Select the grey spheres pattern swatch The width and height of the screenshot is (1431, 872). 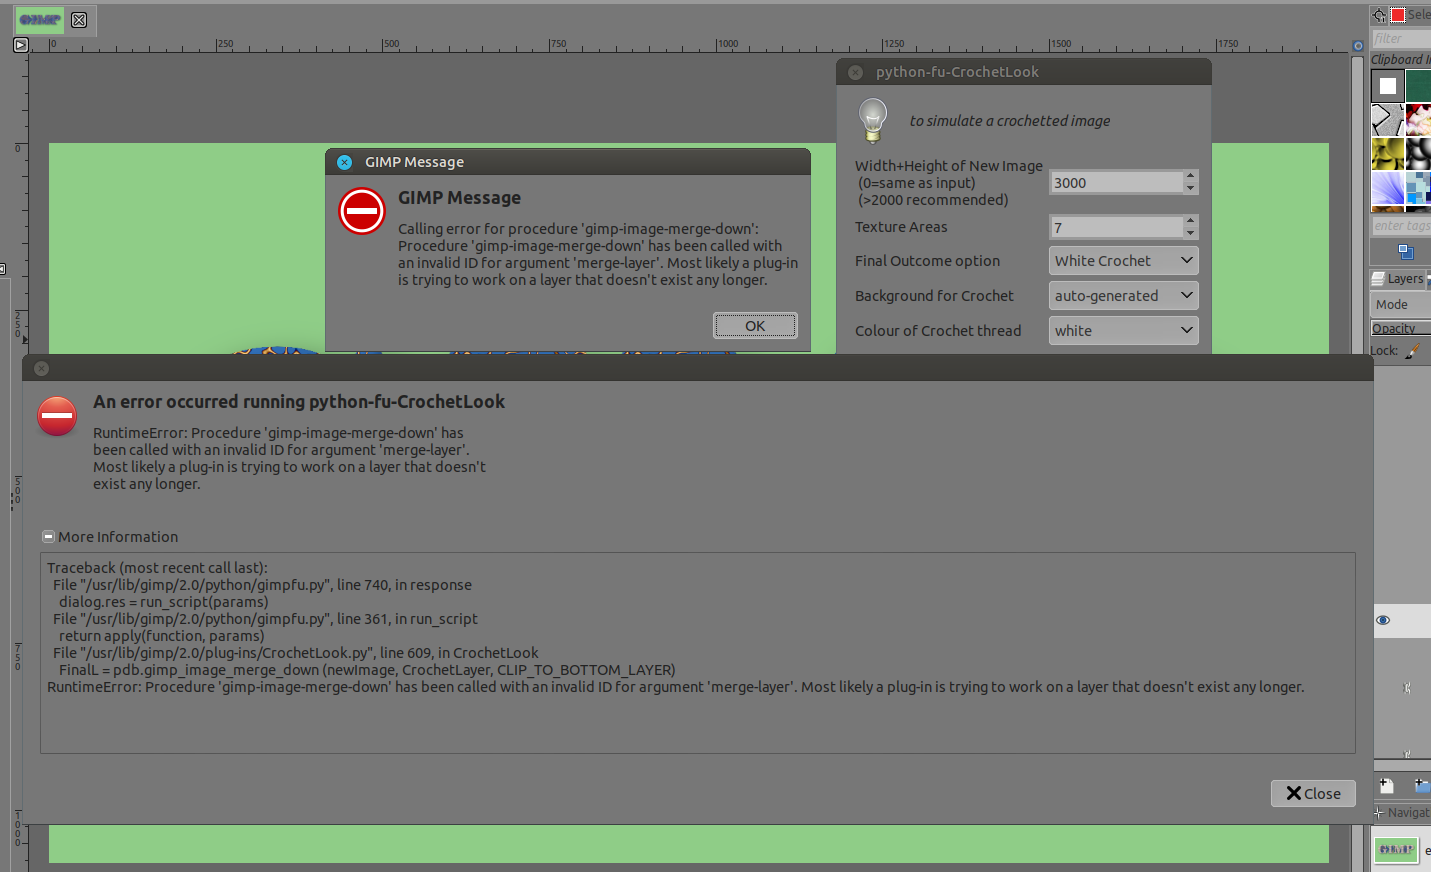pyautogui.click(x=1418, y=154)
